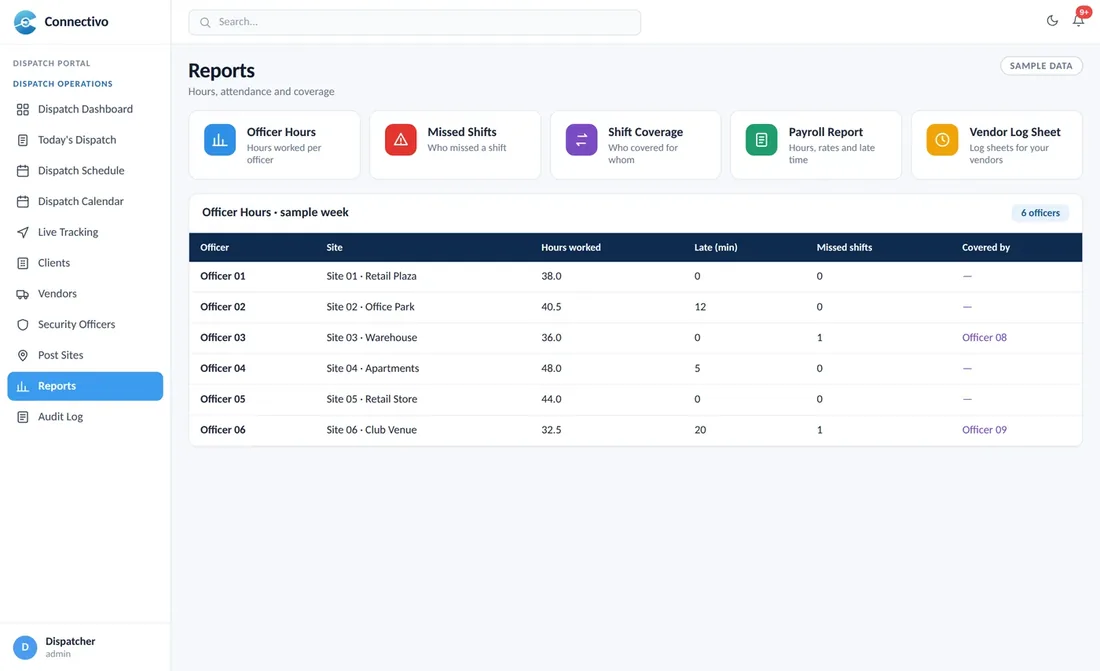Click Site 06 · Club Venue cell
The width and height of the screenshot is (1100, 671).
[371, 430]
